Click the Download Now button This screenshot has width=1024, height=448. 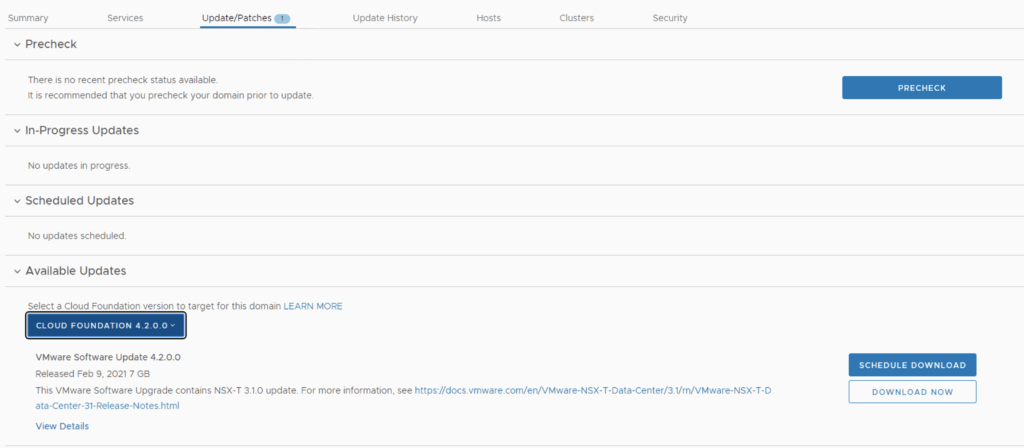pyautogui.click(x=912, y=392)
